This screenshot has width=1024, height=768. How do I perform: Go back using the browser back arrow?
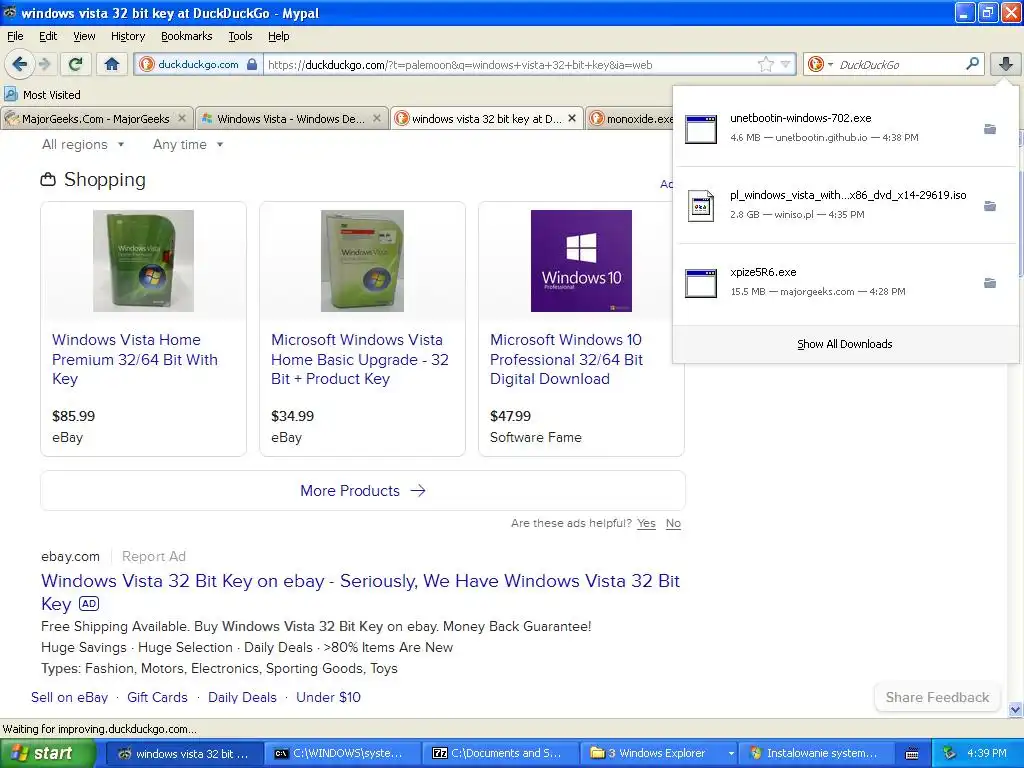20,64
